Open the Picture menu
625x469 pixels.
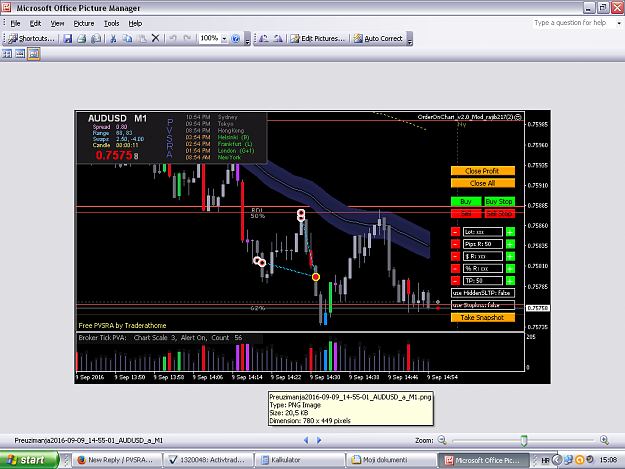84,23
